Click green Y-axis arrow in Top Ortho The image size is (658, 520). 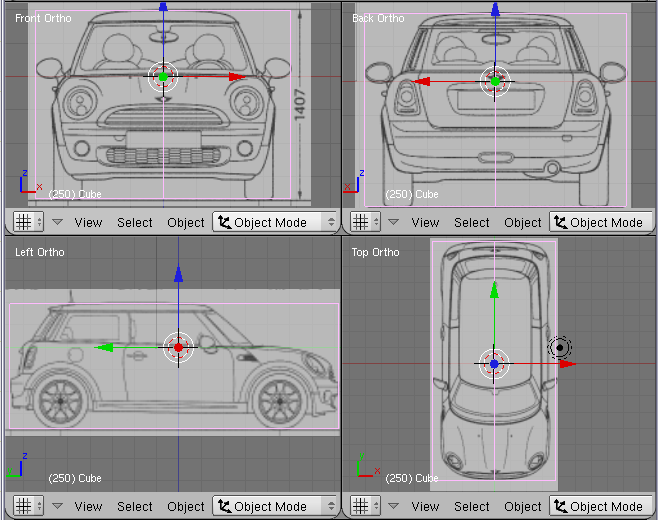click(494, 290)
